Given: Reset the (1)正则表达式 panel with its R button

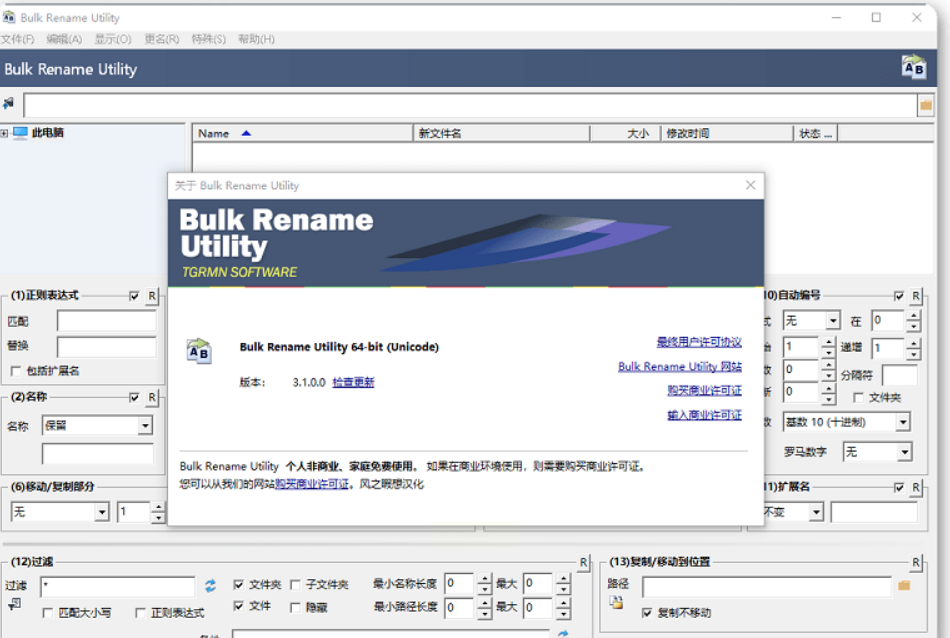Looking at the screenshot, I should point(151,296).
